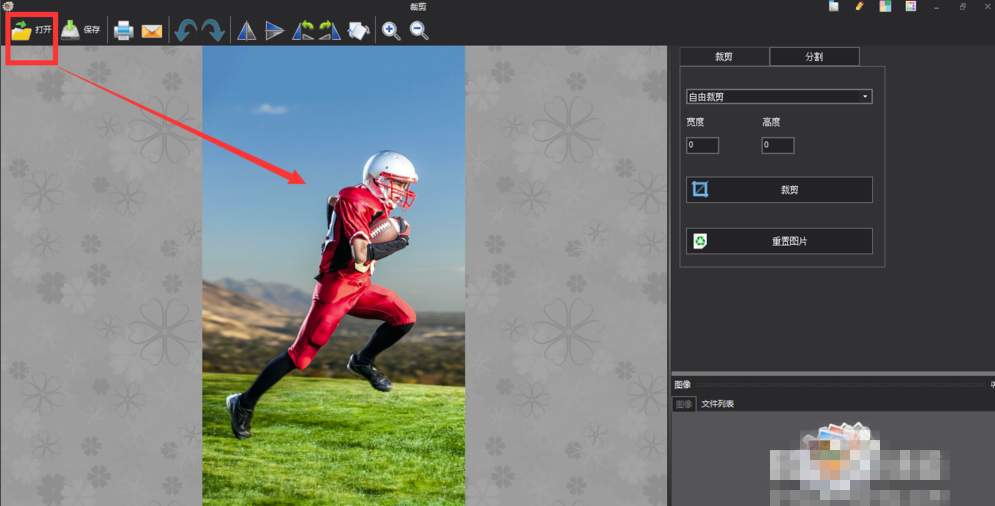Screen dimensions: 995x506
Task: Open the 文件列表 file list tab
Action: pos(717,404)
